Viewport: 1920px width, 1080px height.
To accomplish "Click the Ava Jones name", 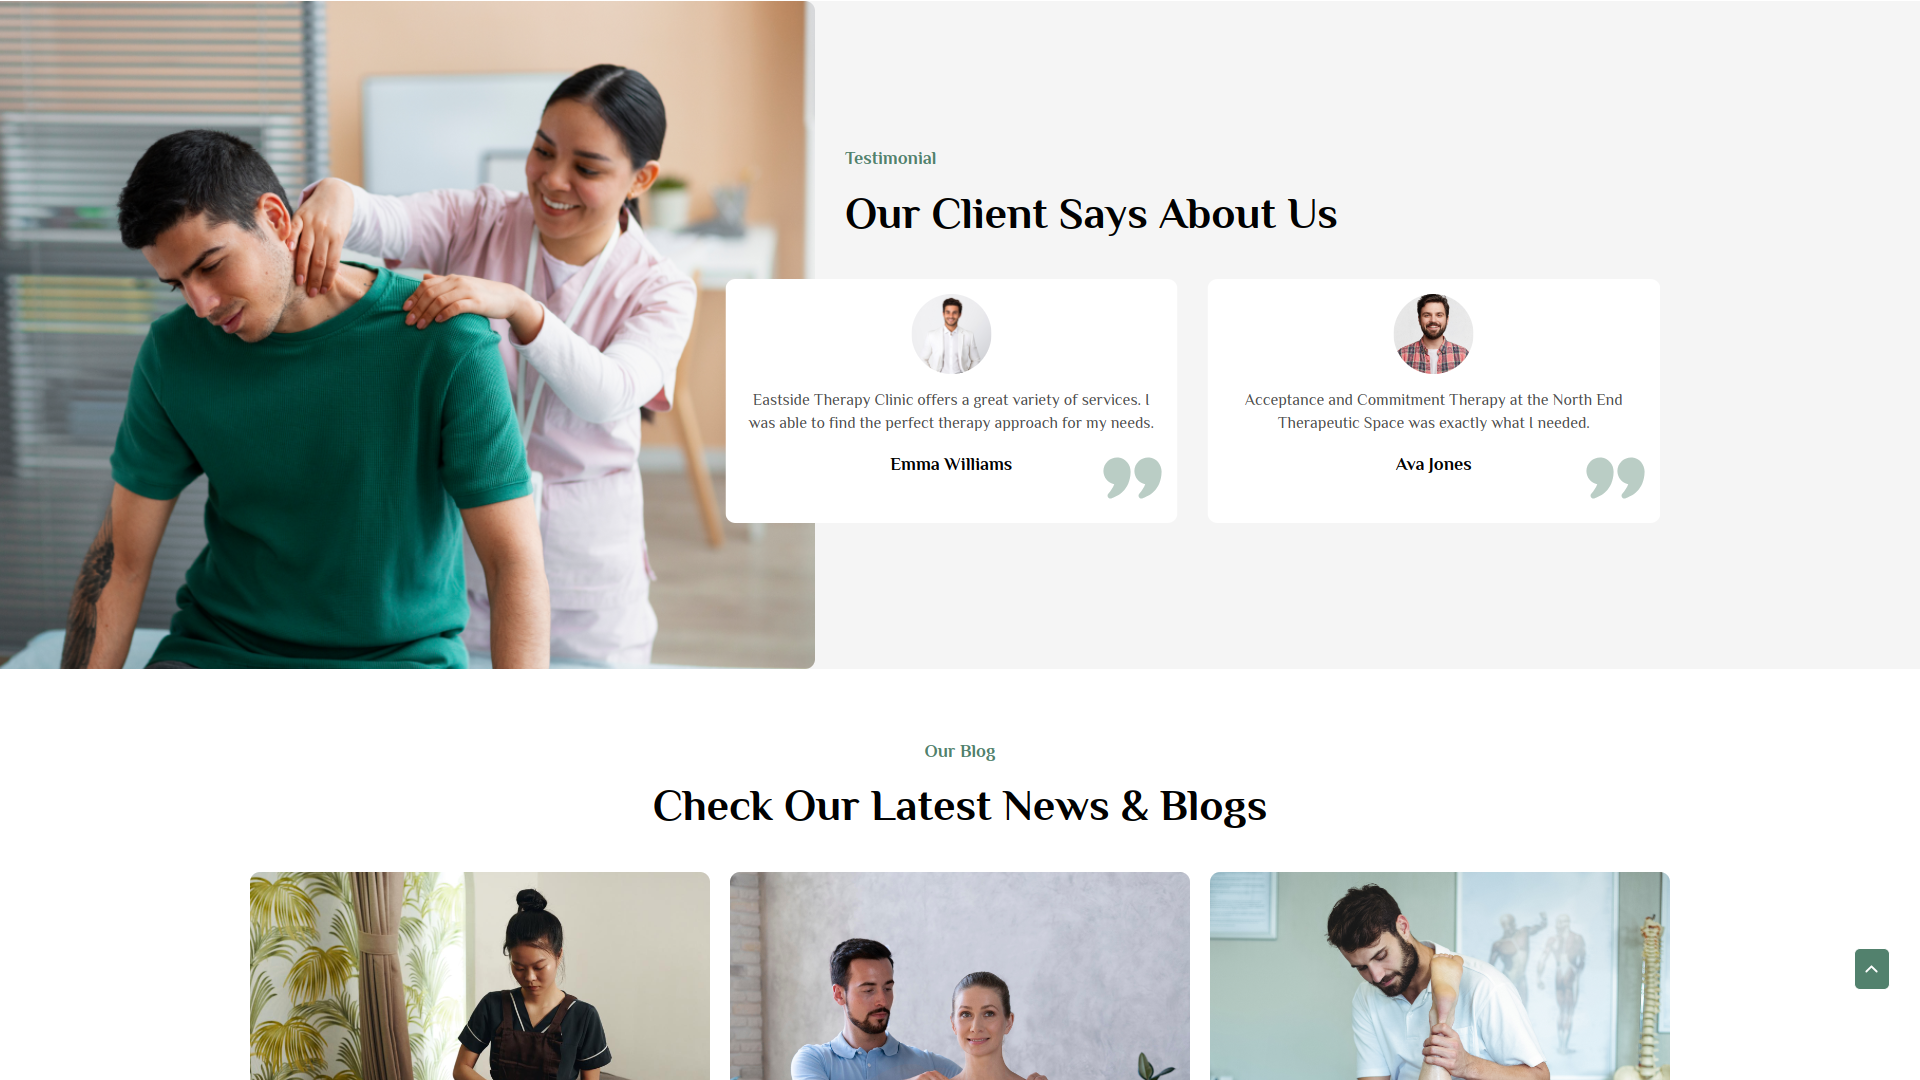I will point(1433,464).
